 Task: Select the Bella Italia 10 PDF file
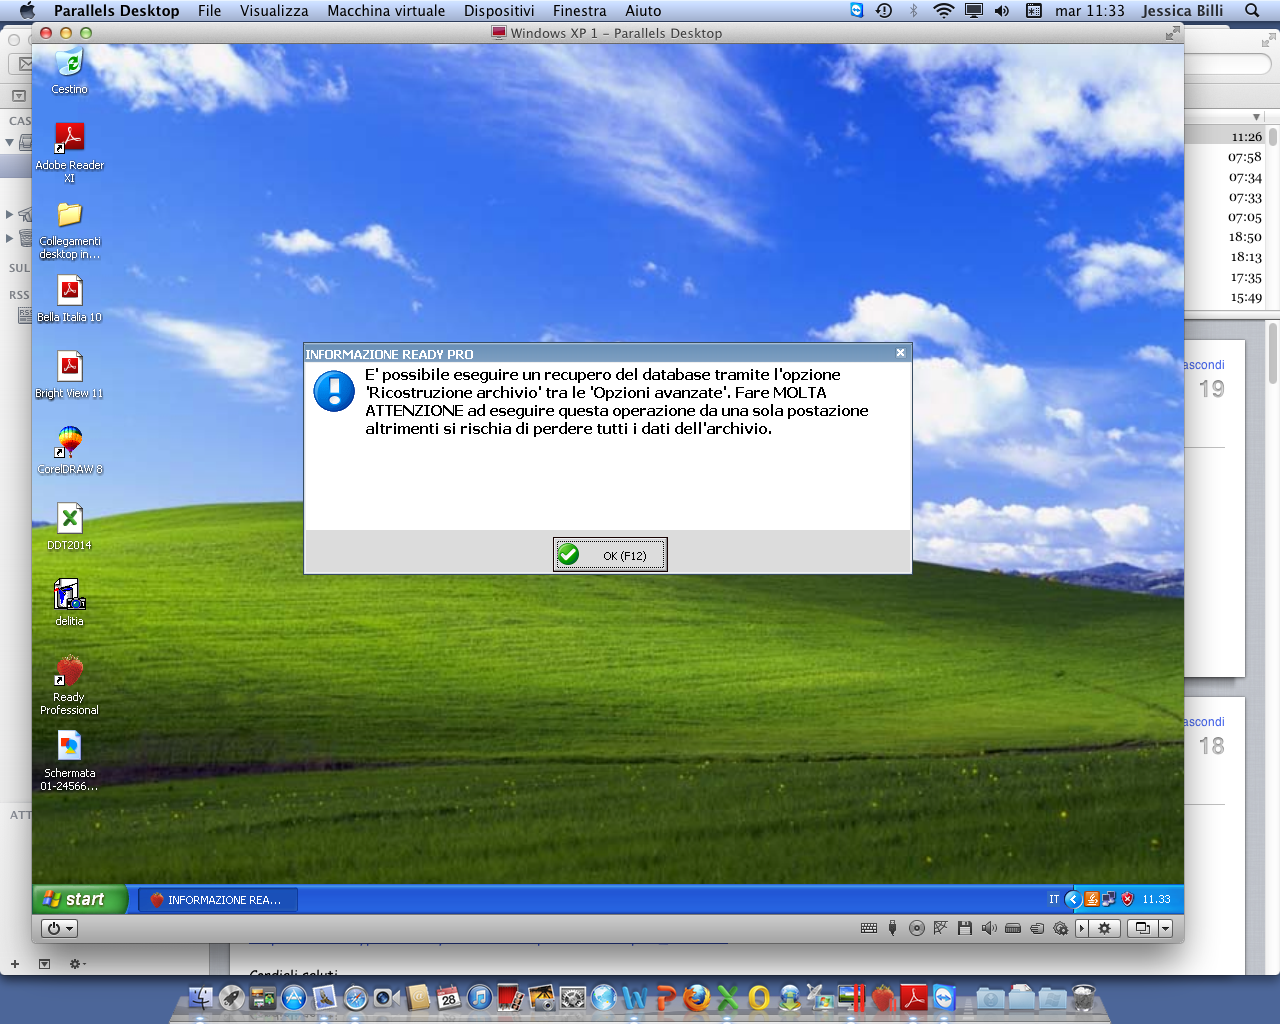69,298
